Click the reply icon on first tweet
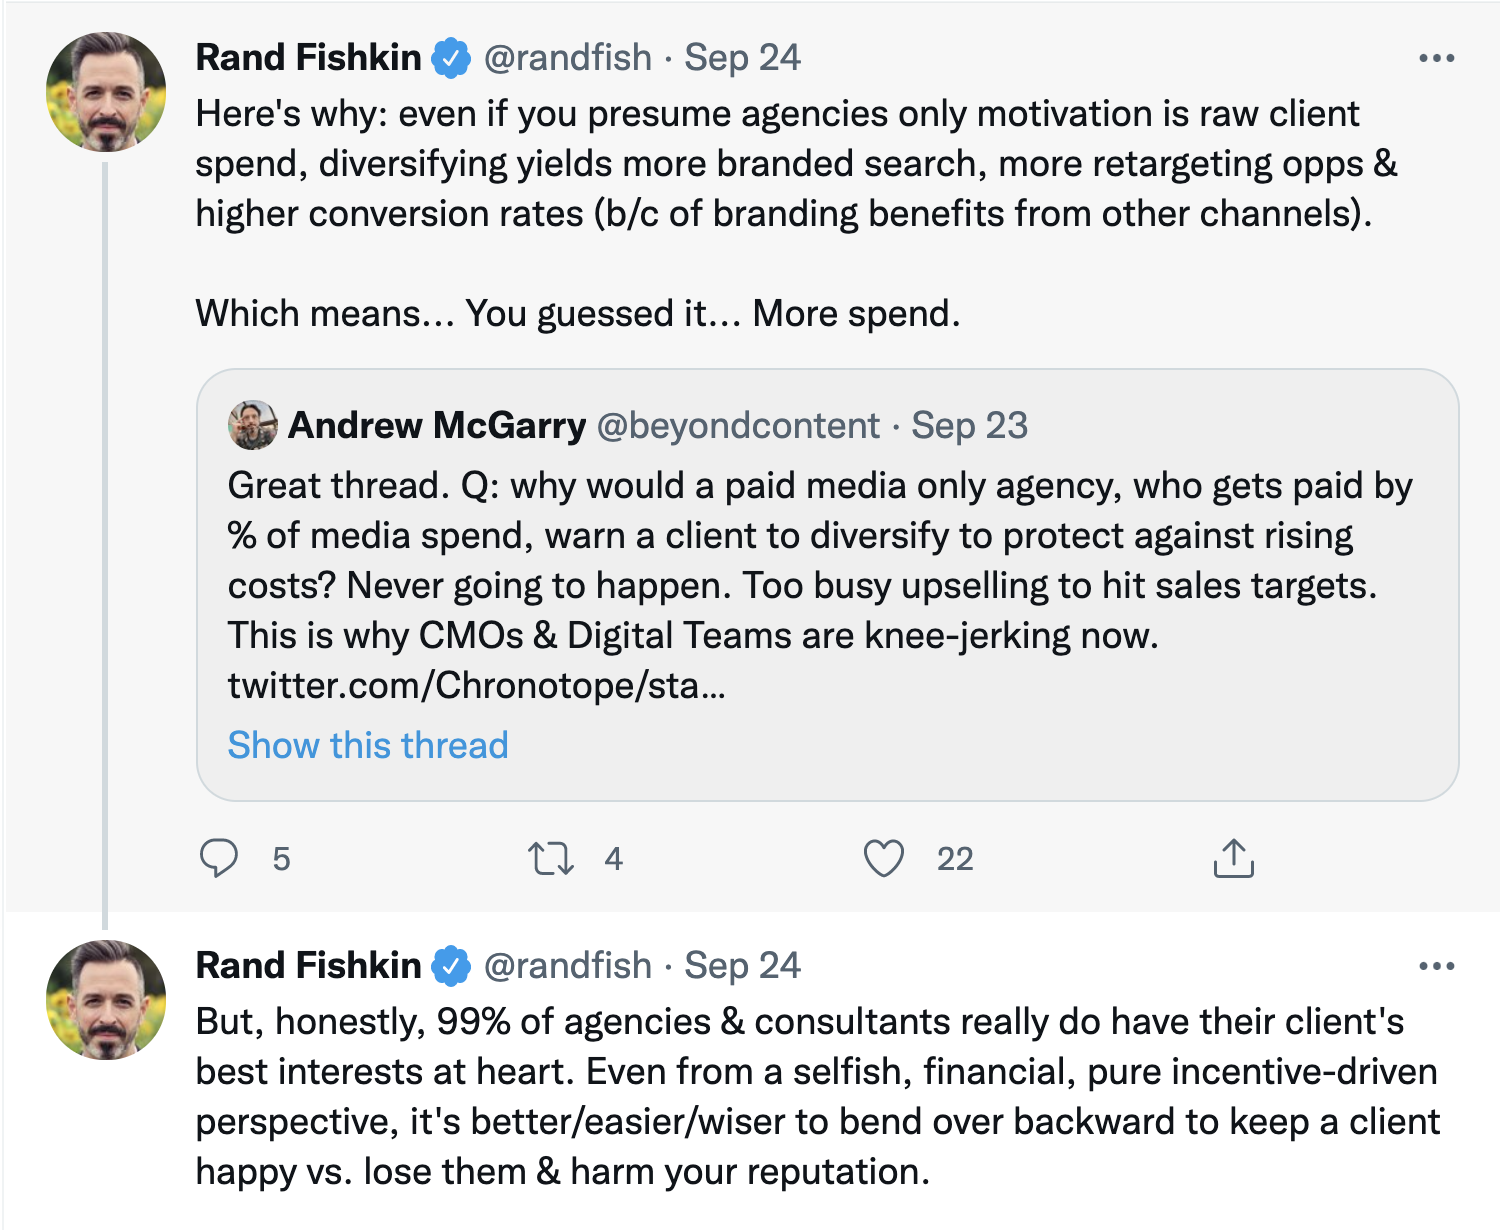This screenshot has height=1230, width=1500. click(219, 858)
